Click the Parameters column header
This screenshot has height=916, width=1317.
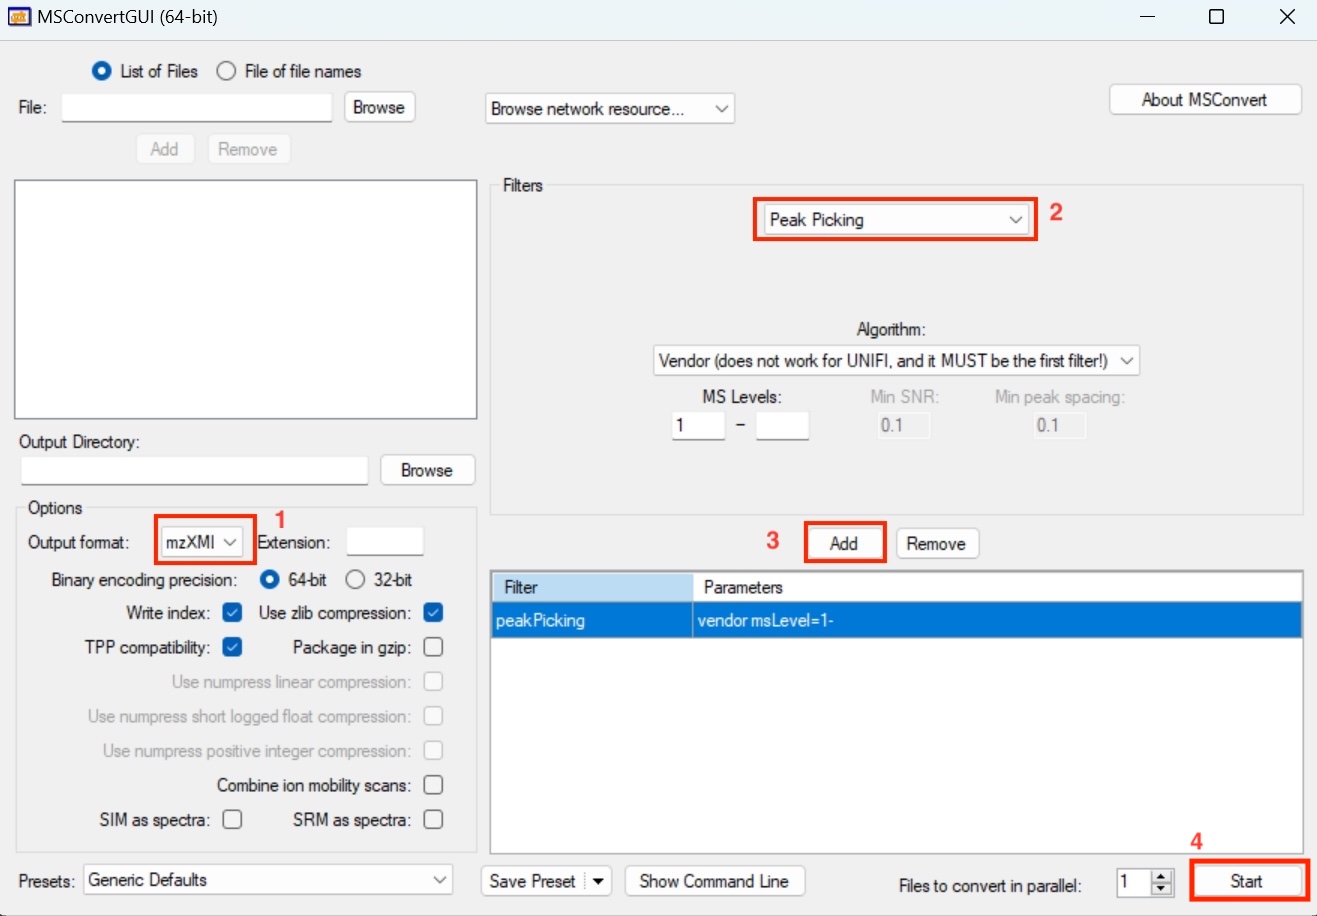coord(998,587)
